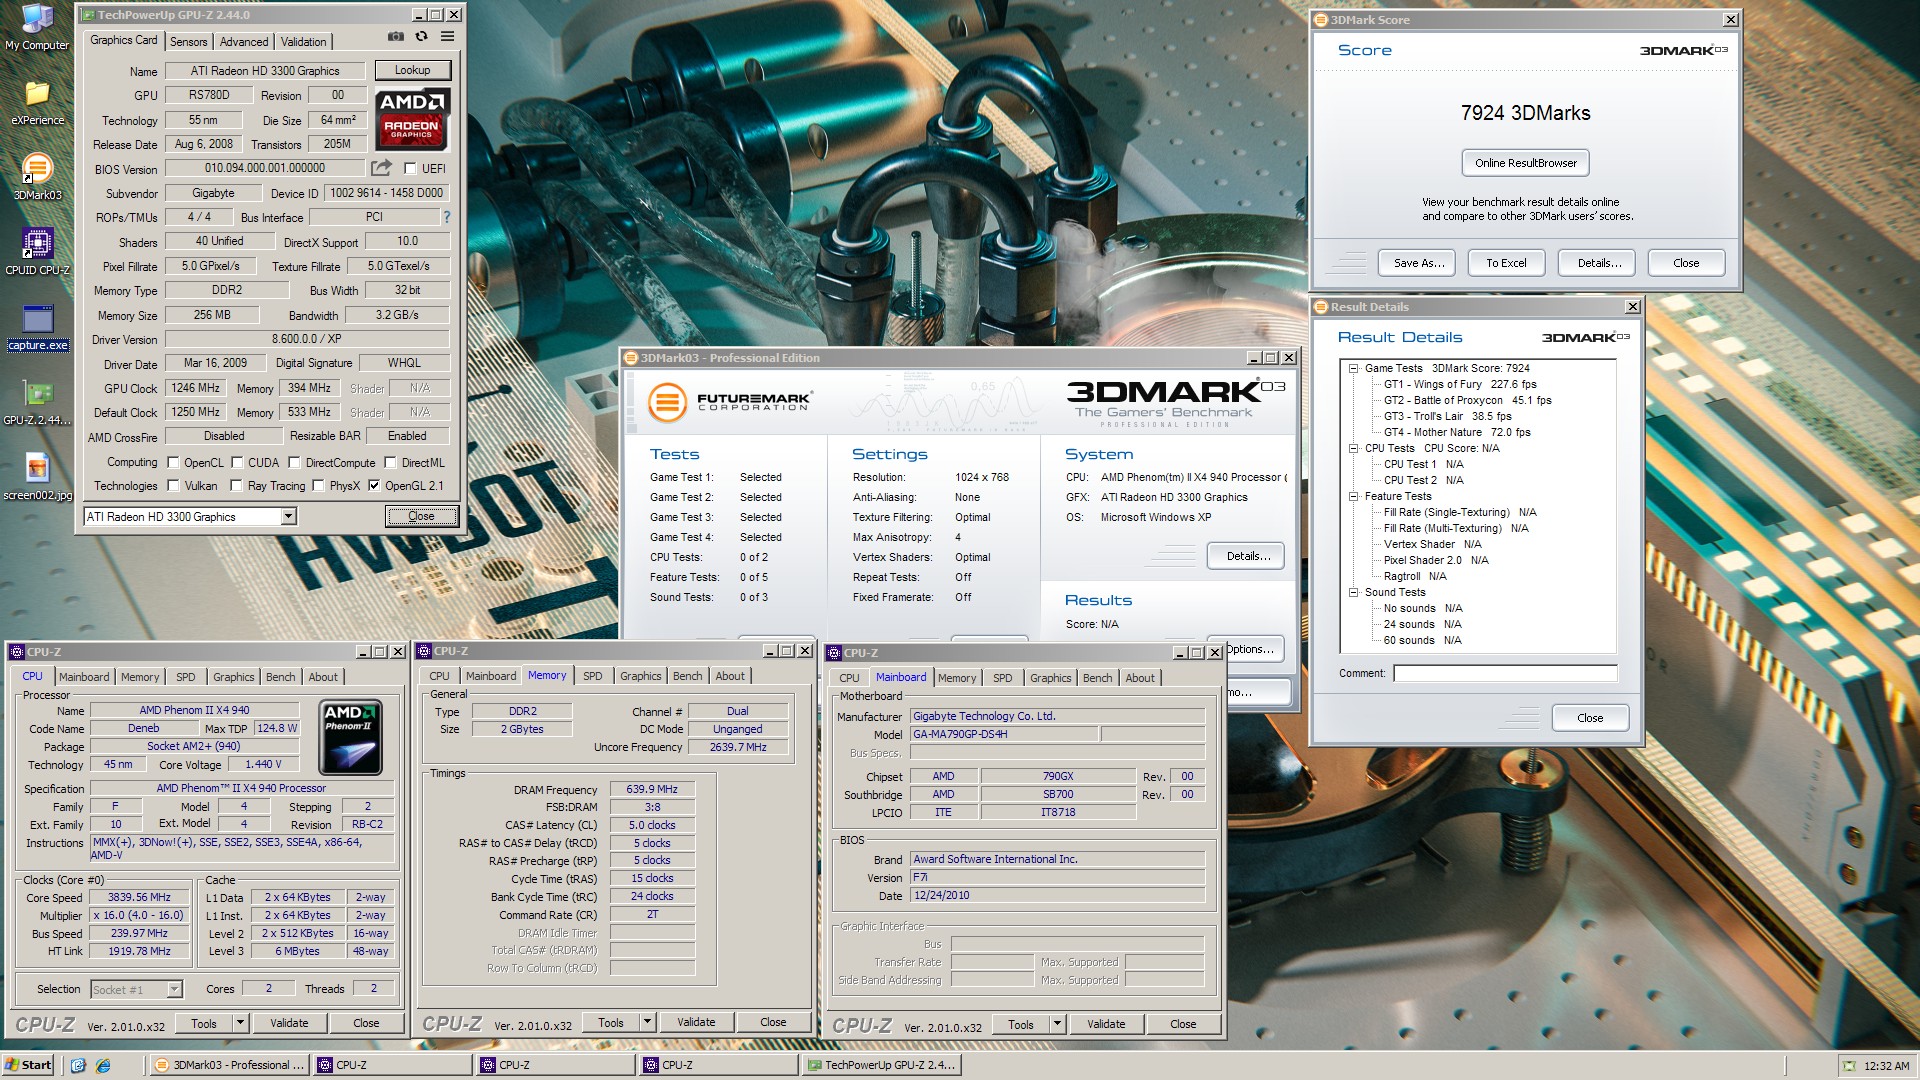The image size is (1920, 1080).
Task: Click the To Excel button
Action: (x=1506, y=263)
